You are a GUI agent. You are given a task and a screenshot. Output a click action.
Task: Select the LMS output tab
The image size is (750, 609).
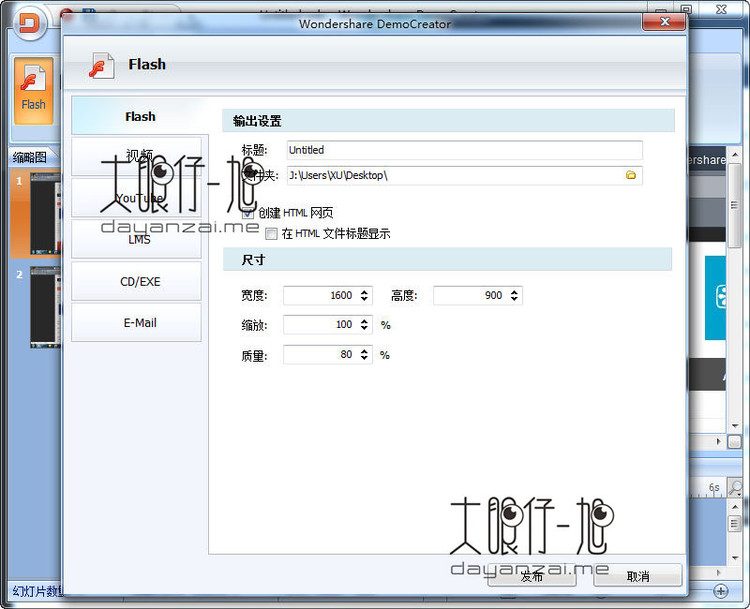pos(137,239)
